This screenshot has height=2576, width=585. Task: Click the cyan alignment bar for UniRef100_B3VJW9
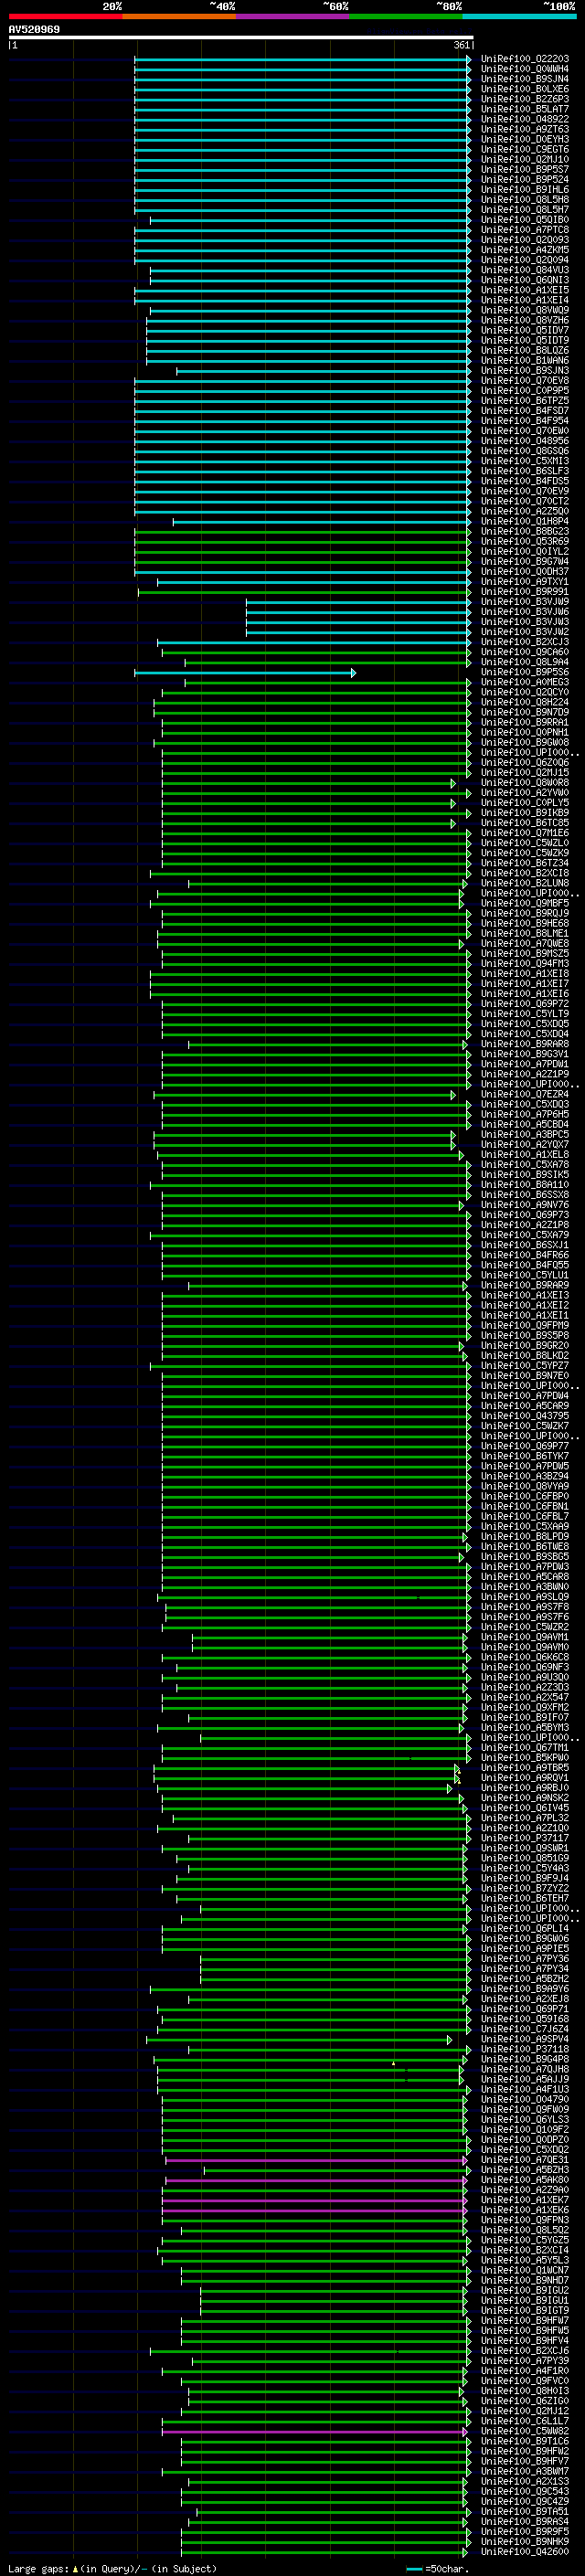pyautogui.click(x=359, y=602)
